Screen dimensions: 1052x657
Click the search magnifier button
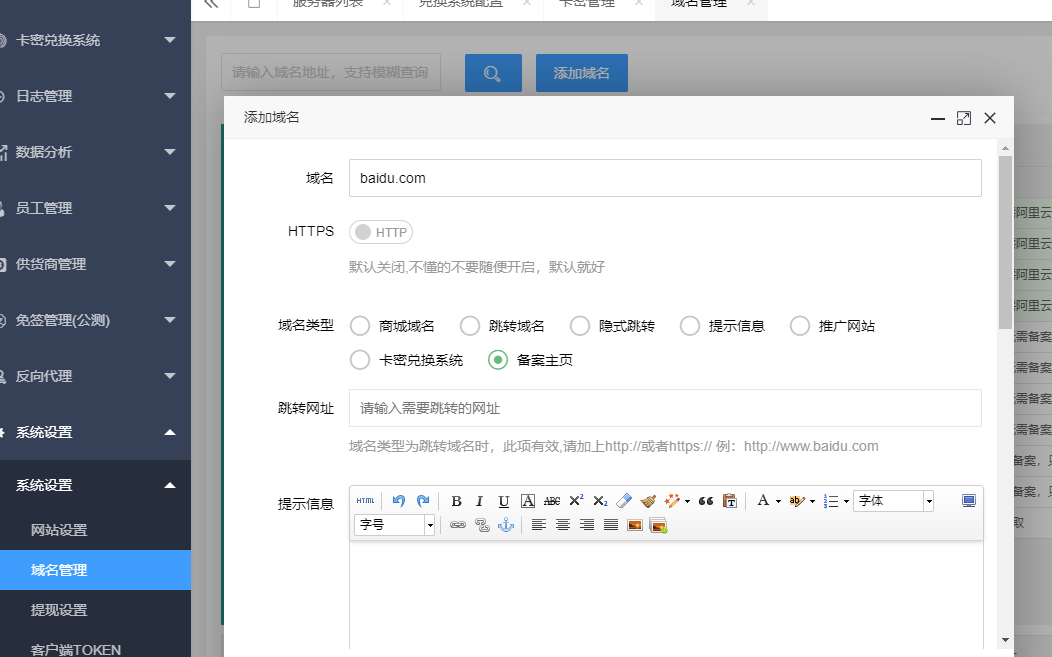pyautogui.click(x=493, y=73)
